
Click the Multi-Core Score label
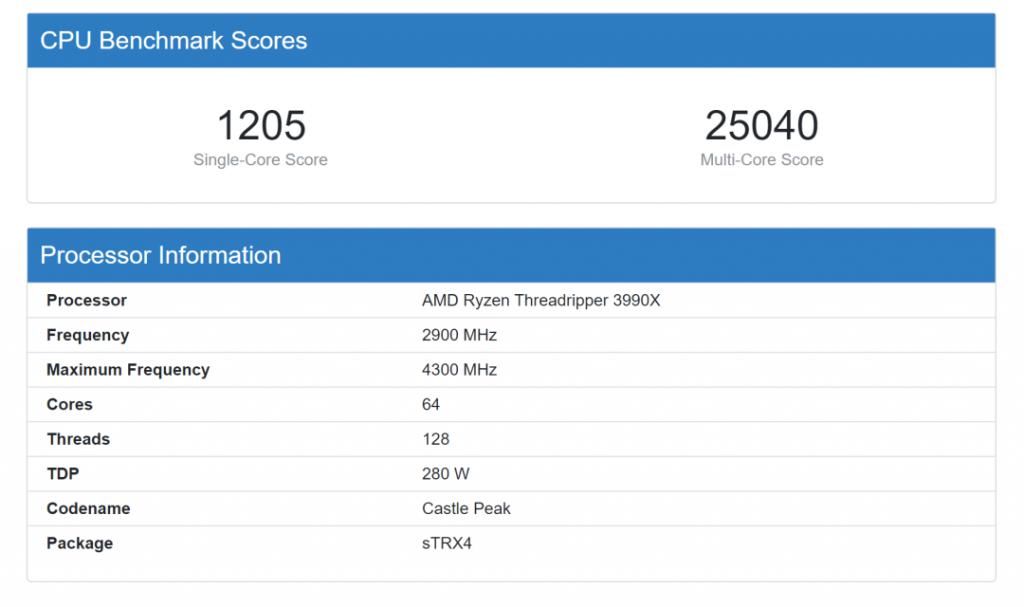pyautogui.click(x=761, y=160)
